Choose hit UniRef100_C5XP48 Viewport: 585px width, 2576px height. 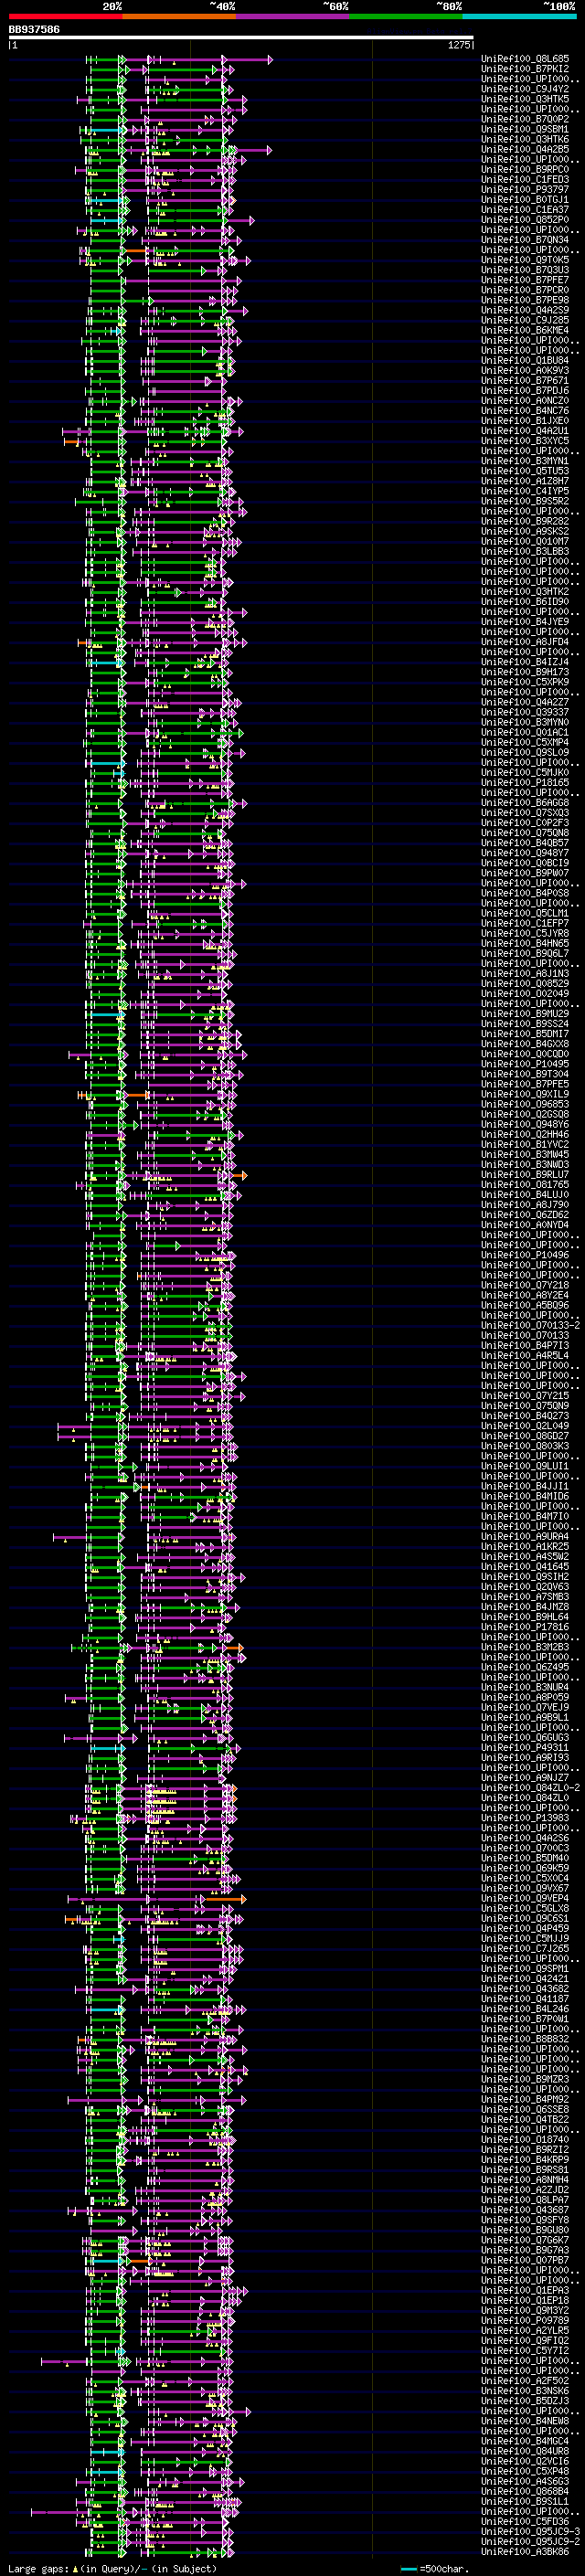525,2470
